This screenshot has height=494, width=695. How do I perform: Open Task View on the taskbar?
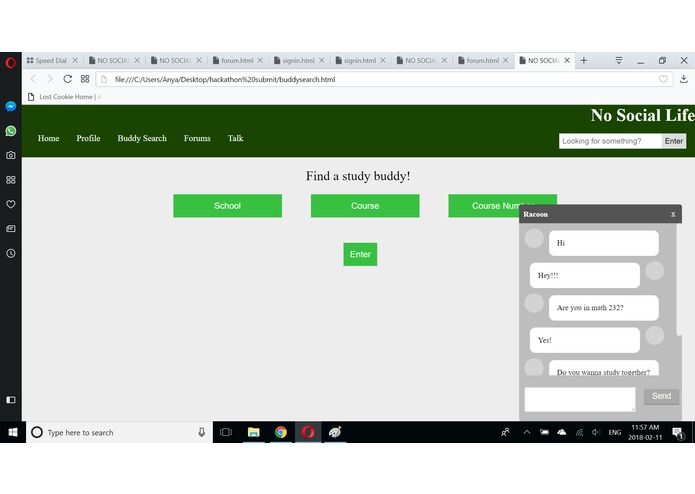(226, 432)
